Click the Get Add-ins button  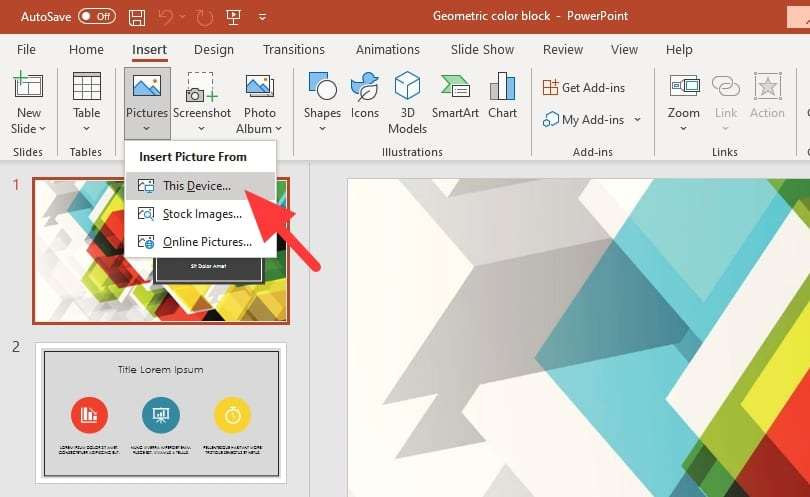(x=585, y=87)
